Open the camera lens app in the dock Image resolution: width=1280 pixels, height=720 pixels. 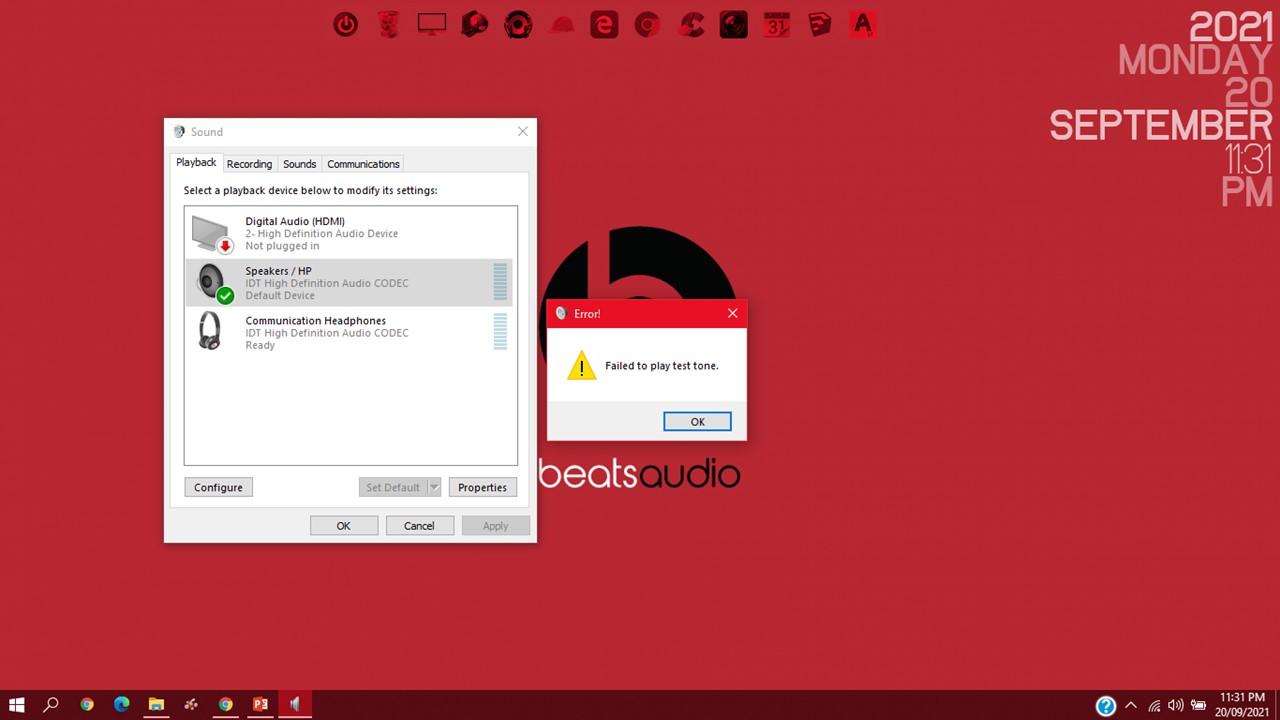pos(734,24)
